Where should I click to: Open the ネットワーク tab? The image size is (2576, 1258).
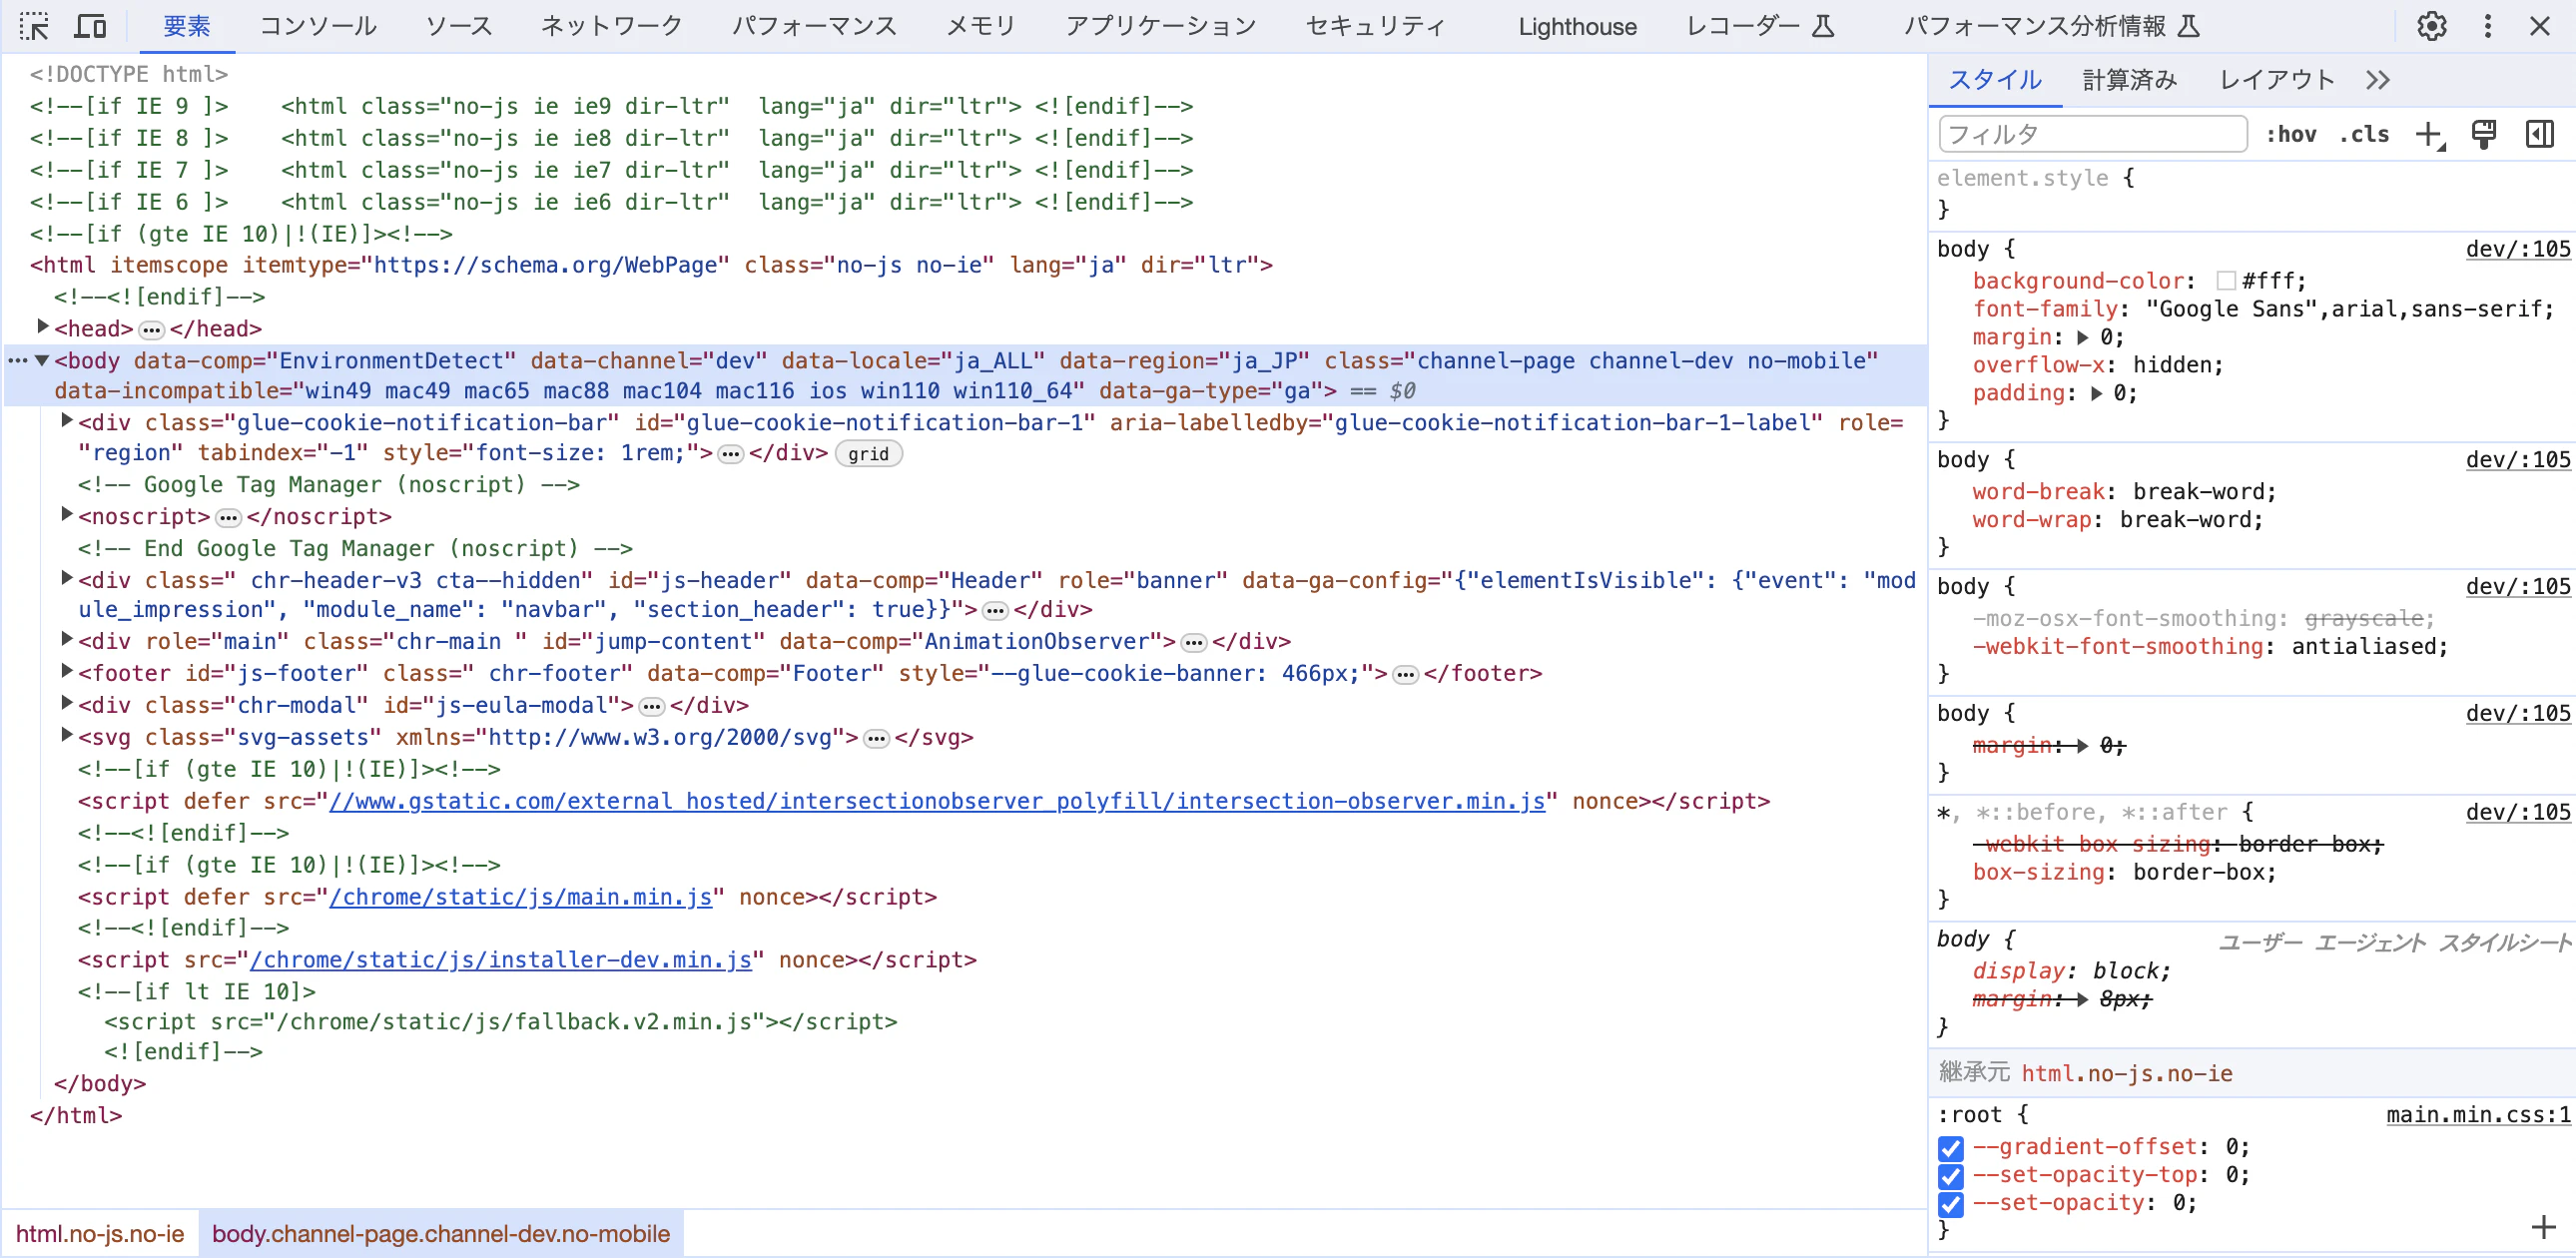click(x=612, y=26)
